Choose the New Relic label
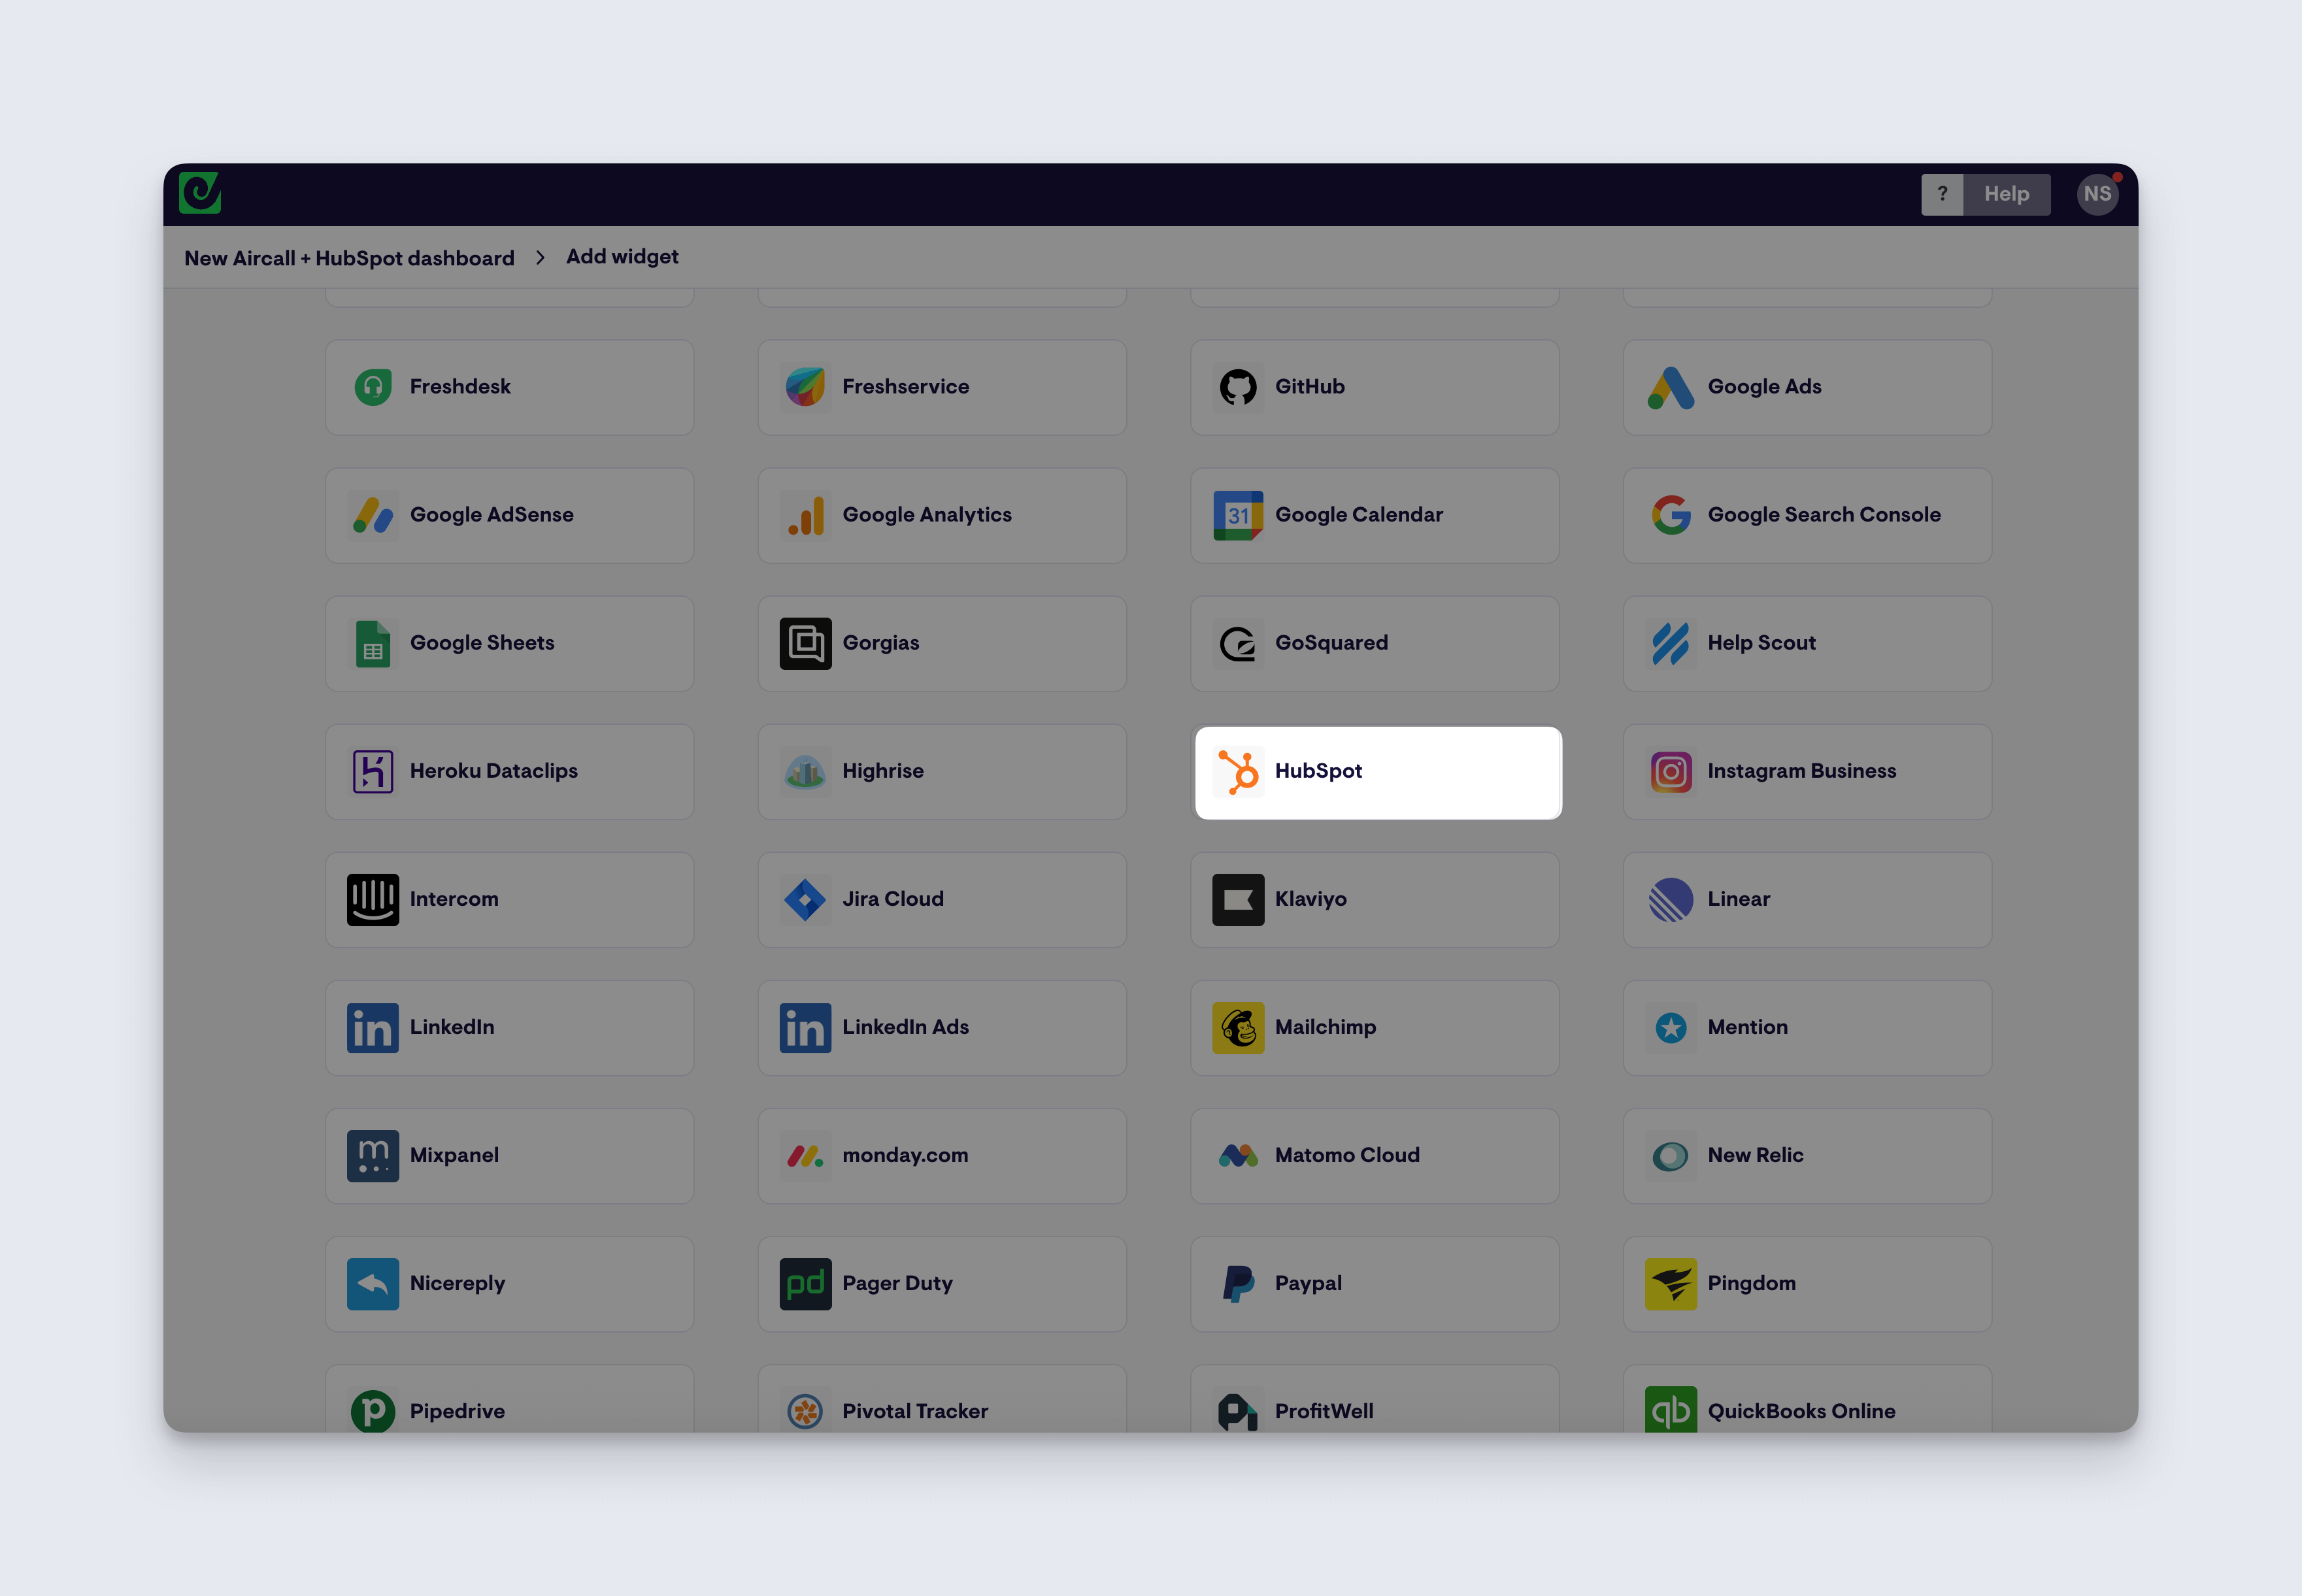Image resolution: width=2302 pixels, height=1596 pixels. pyautogui.click(x=1756, y=1155)
